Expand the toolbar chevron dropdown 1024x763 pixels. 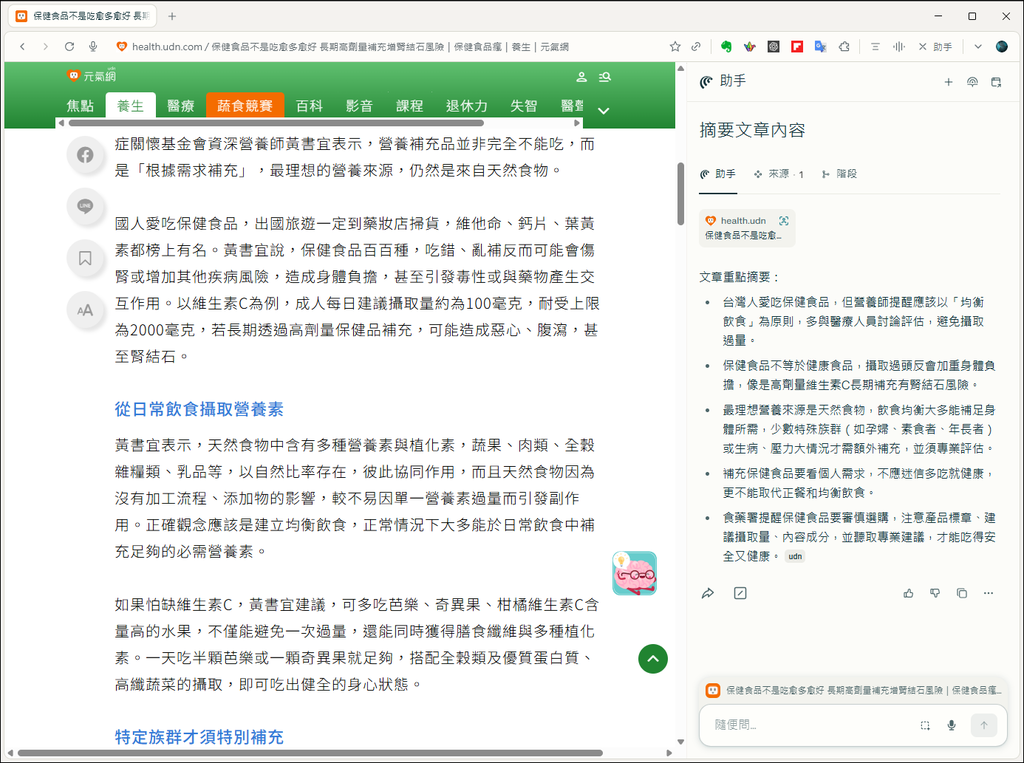pyautogui.click(x=978, y=46)
